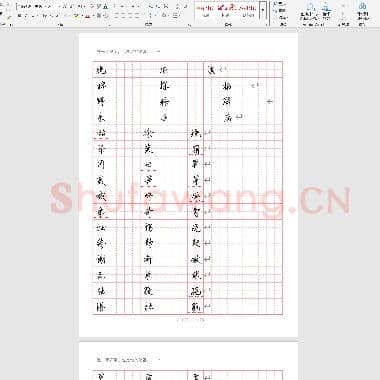Screen dimensions: 380x380
Task: Open the Sort dialog icon
Action: pyautogui.click(x=177, y=6)
